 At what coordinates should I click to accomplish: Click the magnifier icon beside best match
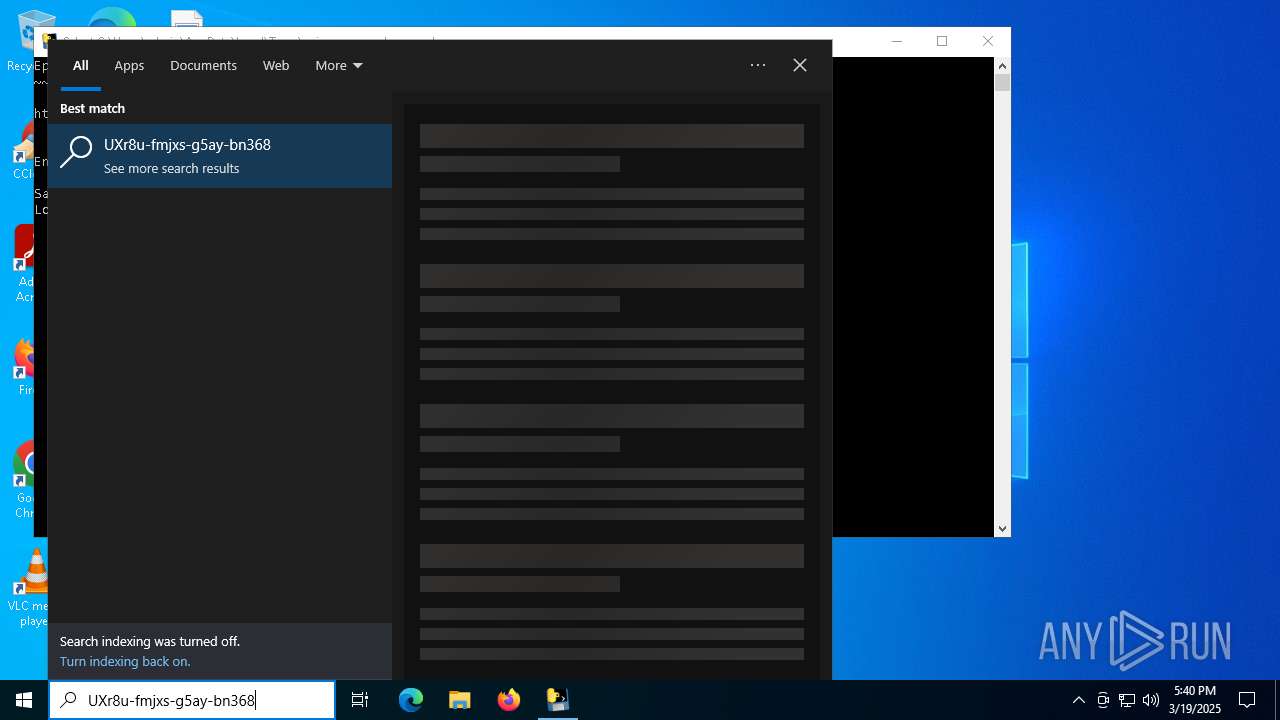click(76, 152)
